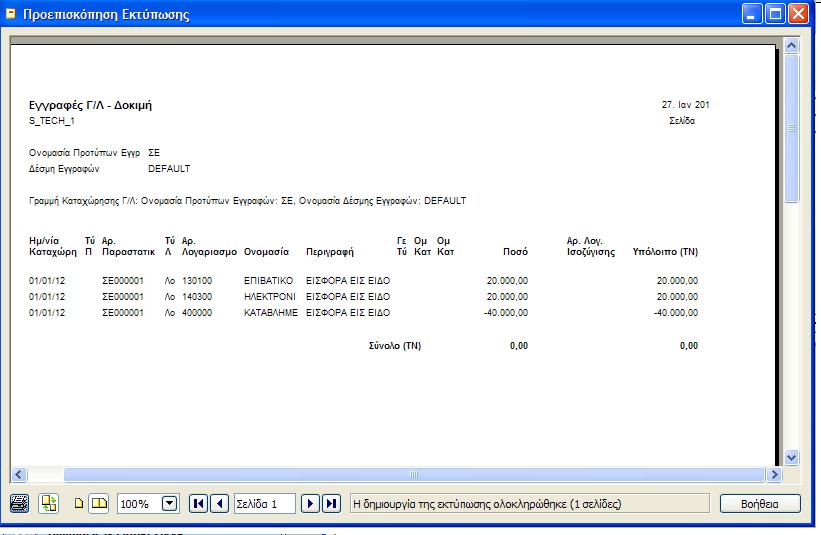Click the Σελίδα 1 page field

[x=264, y=504]
